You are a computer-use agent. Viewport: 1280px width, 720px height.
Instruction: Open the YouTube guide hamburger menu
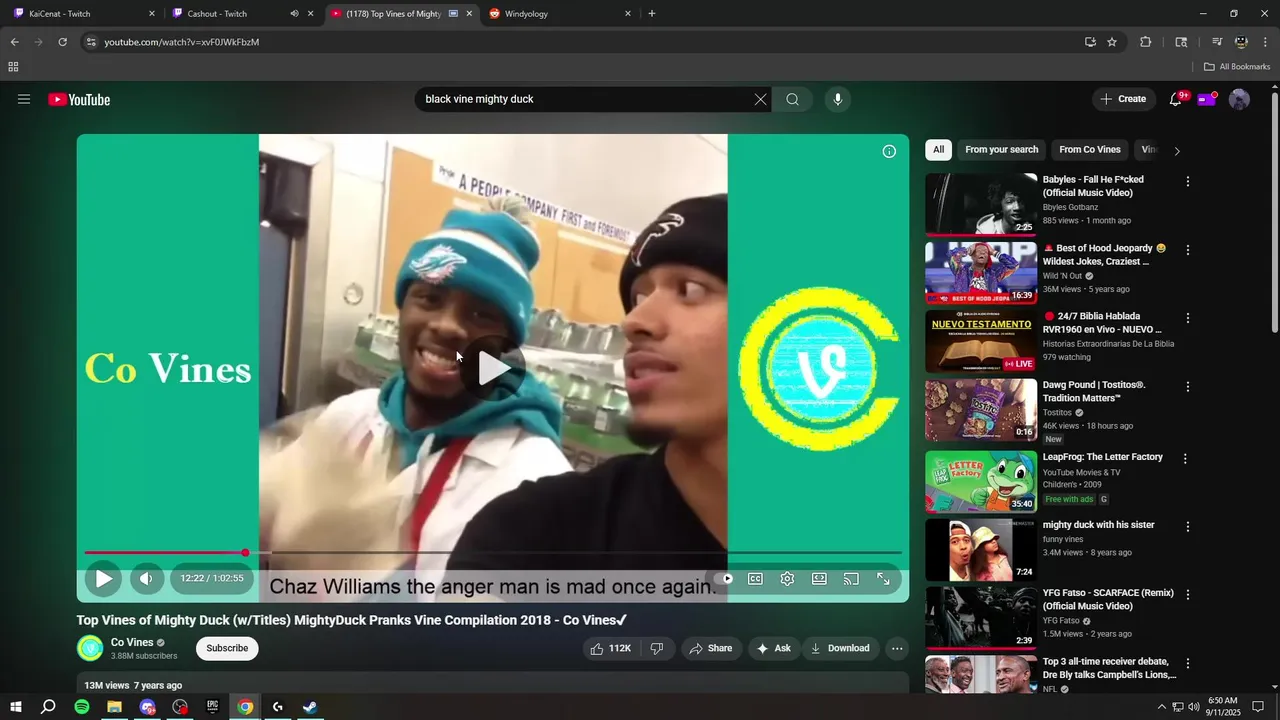[24, 99]
